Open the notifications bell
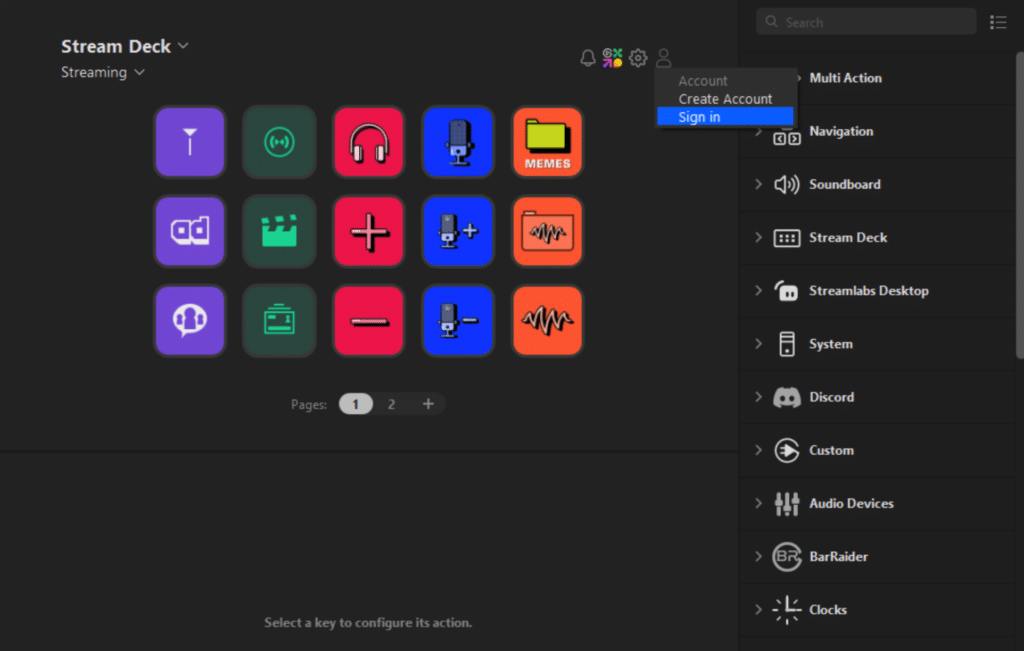This screenshot has width=1024, height=651. click(x=588, y=58)
